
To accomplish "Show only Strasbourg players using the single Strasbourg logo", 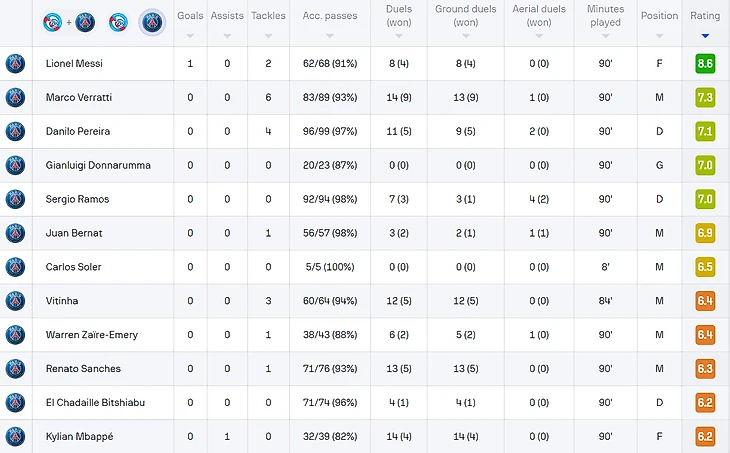I will click(118, 22).
